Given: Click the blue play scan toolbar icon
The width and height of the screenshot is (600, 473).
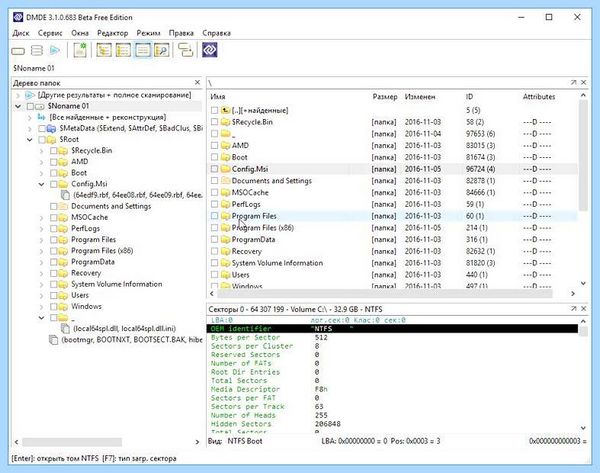Looking at the screenshot, I should [x=55, y=50].
